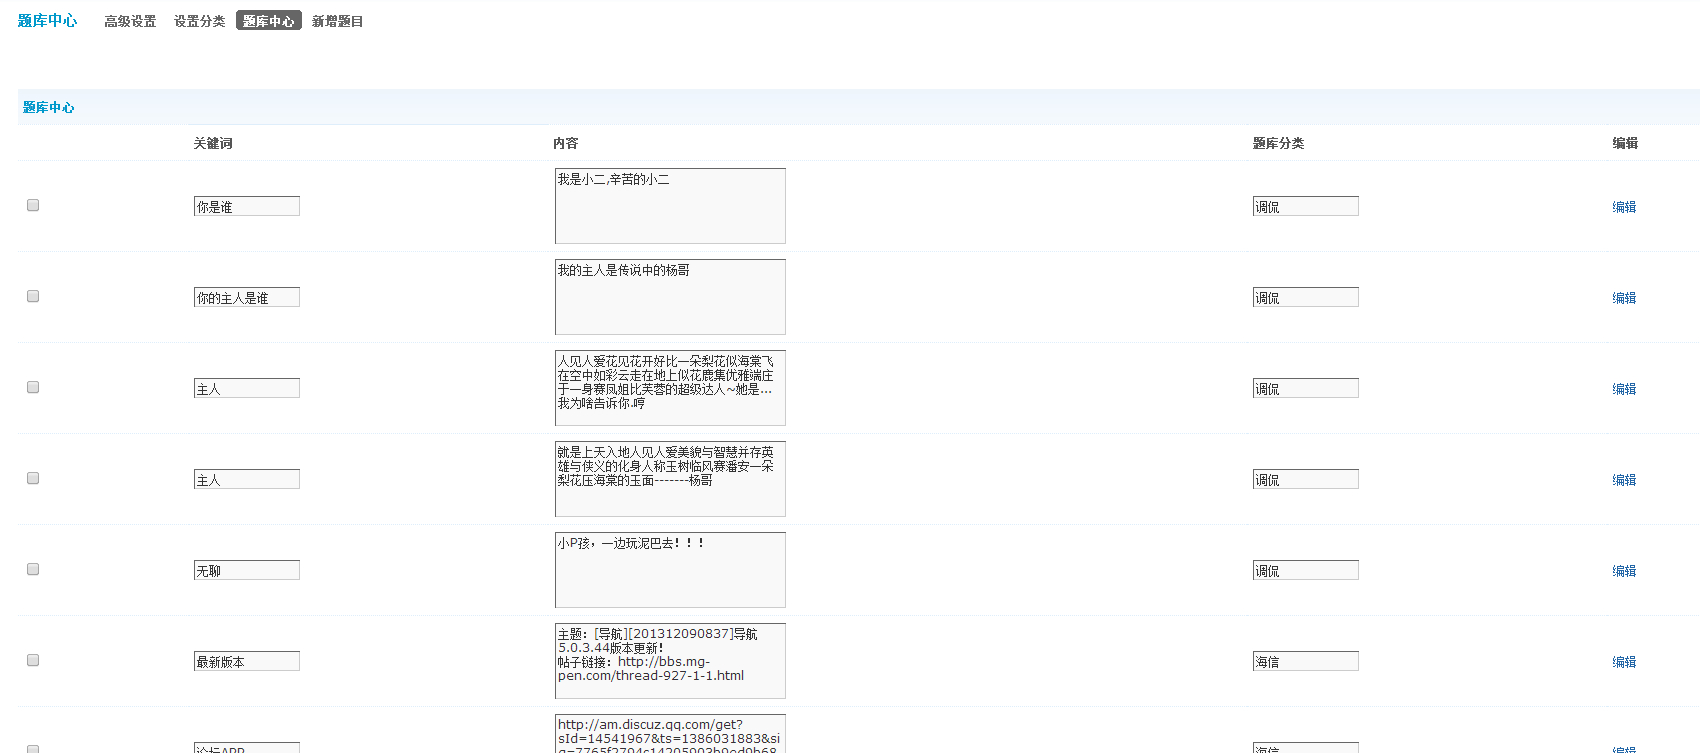Viewport: 1700px width, 753px height.
Task: Click the 最新版本 keyword field
Action: click(247, 661)
